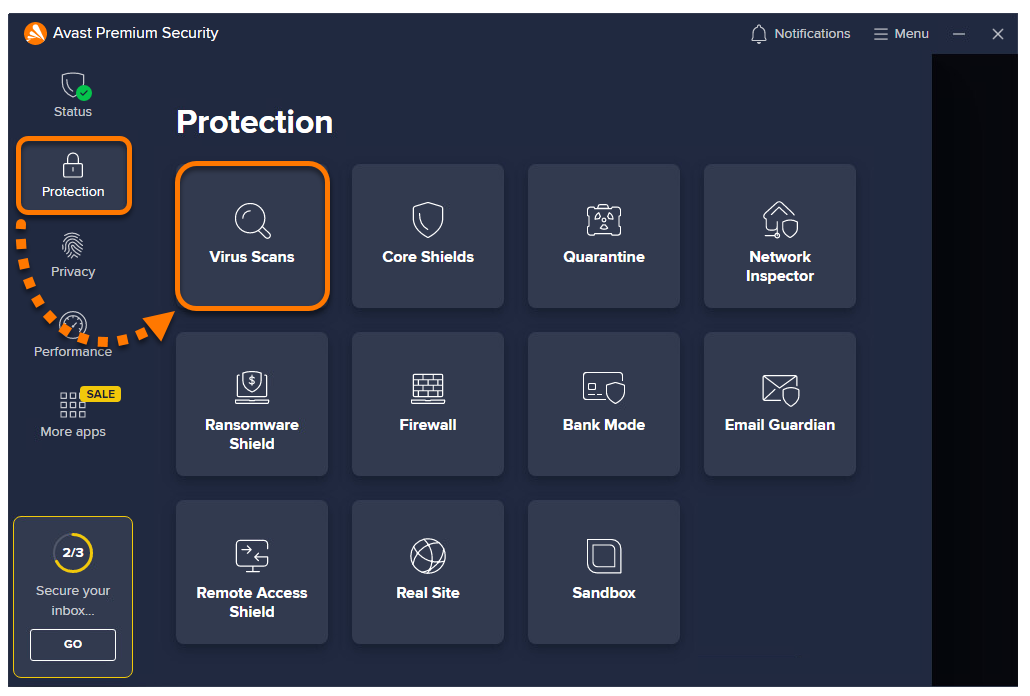Screen dimensions: 1030x696
Task: Open Core Shields settings
Action: tap(428, 236)
